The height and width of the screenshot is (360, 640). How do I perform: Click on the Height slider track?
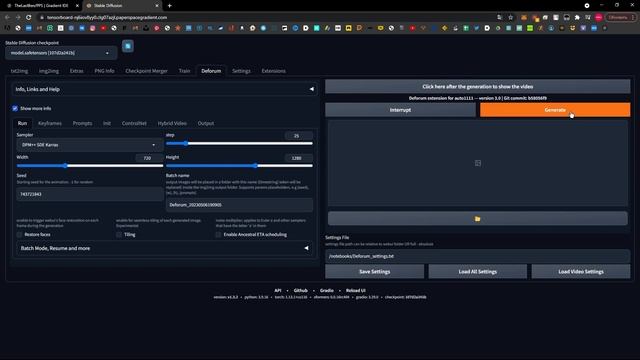pyautogui.click(x=239, y=166)
